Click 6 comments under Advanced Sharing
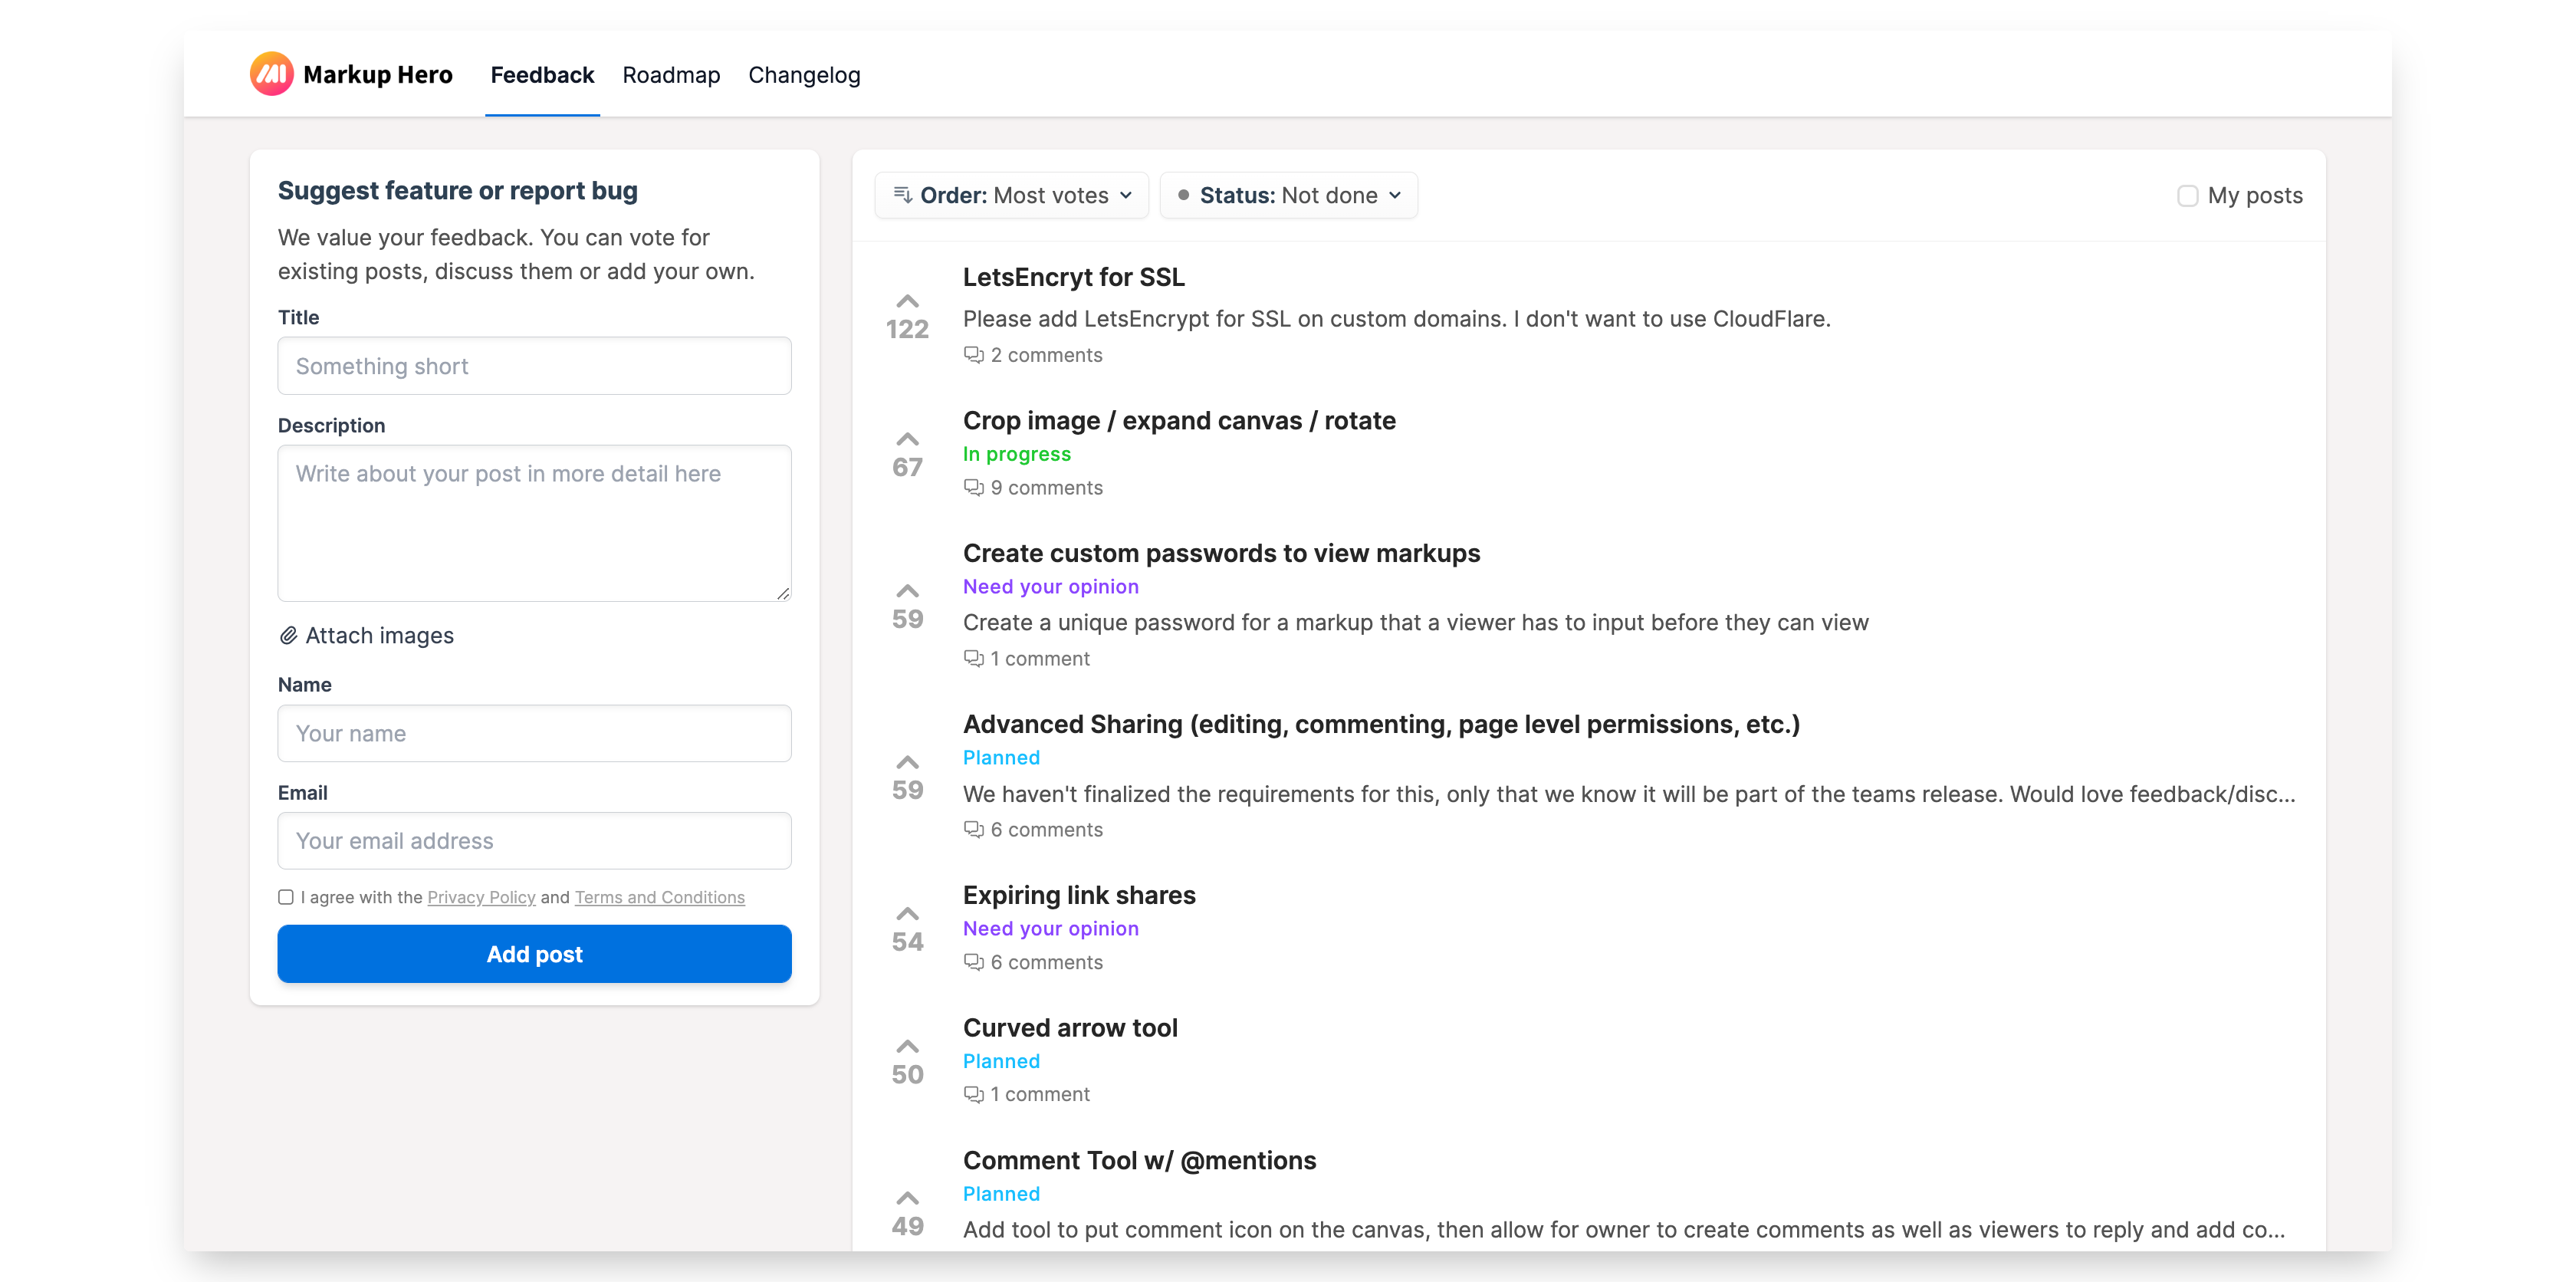Image resolution: width=2576 pixels, height=1282 pixels. (1046, 829)
